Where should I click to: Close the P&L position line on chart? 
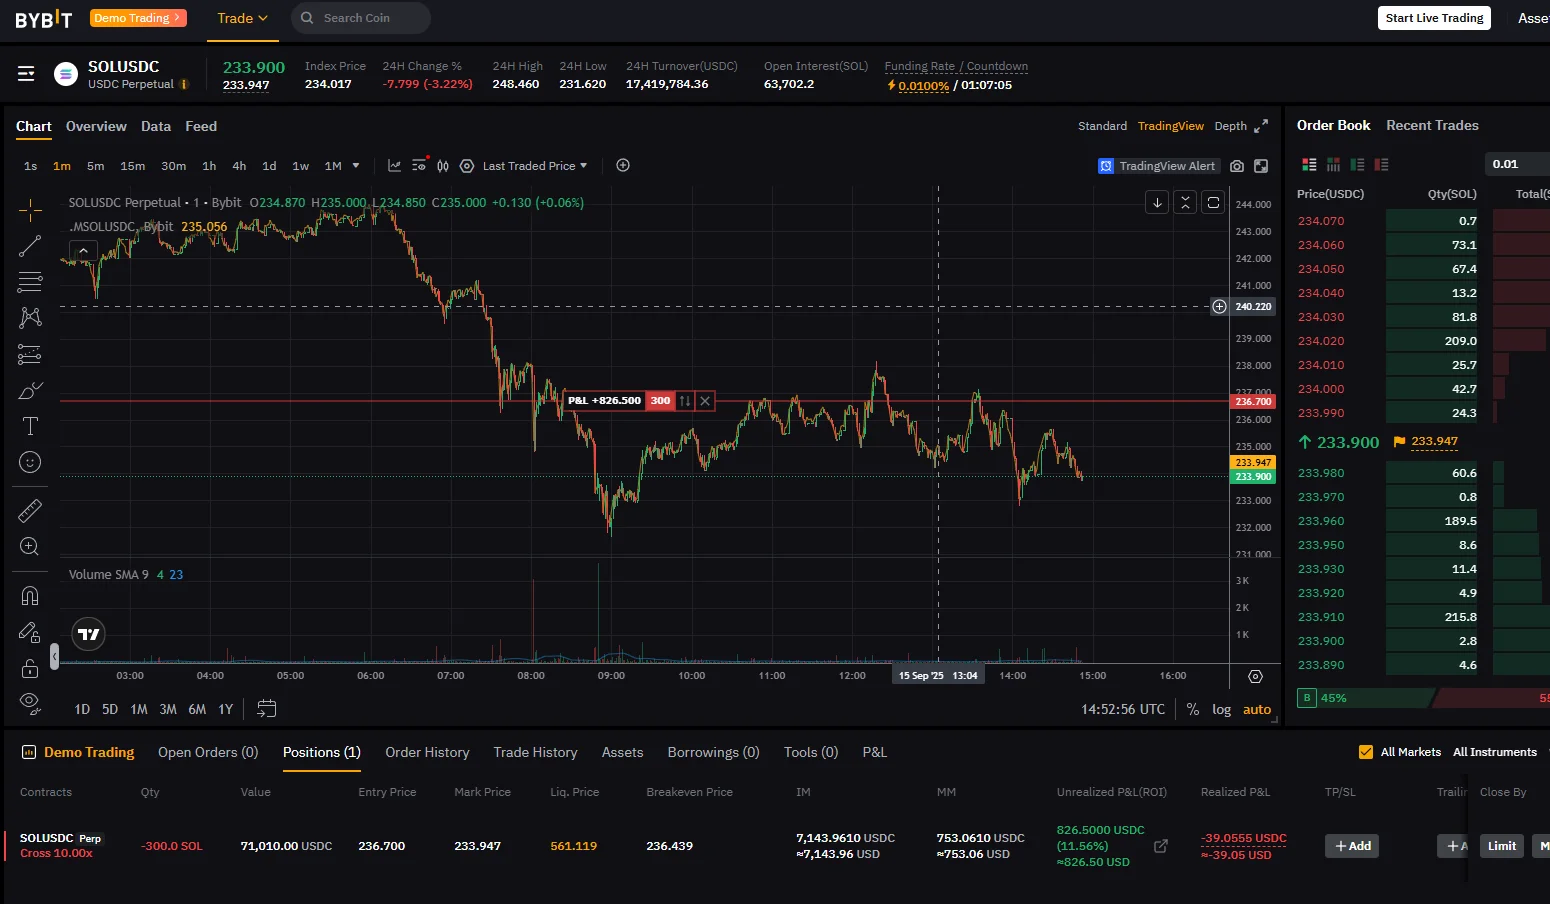coord(705,401)
